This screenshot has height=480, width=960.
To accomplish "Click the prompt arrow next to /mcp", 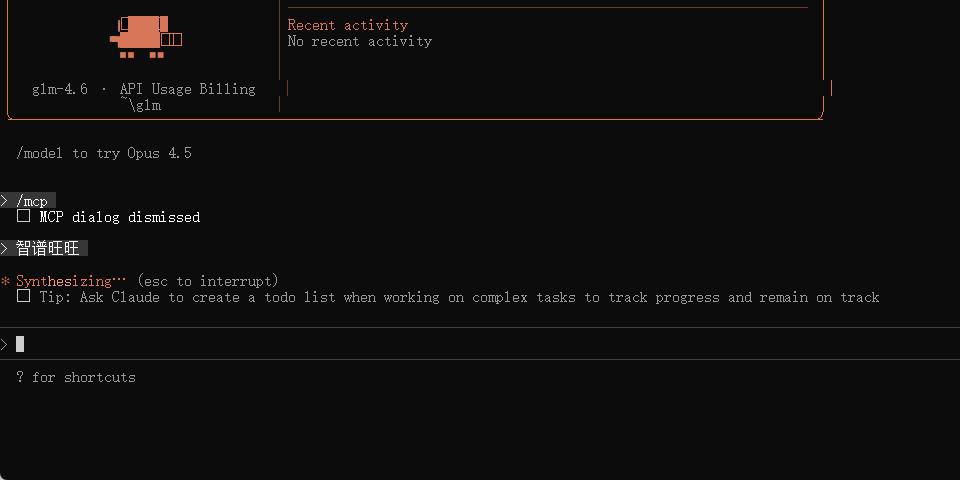I will click(x=5, y=201).
